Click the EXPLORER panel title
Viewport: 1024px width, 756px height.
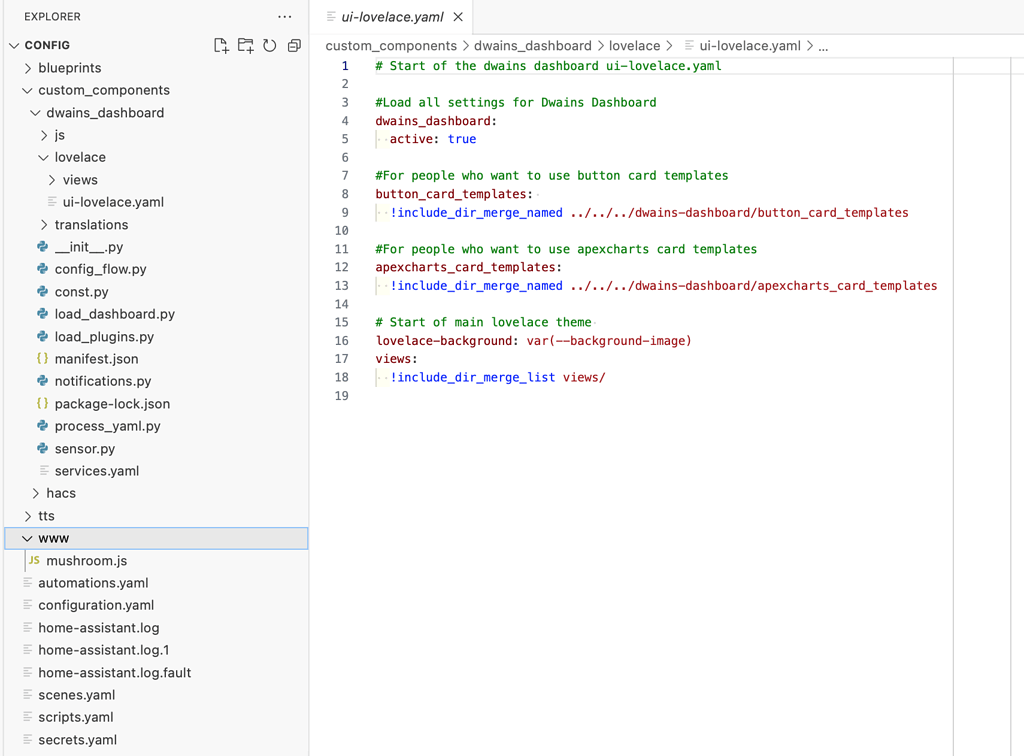pyautogui.click(x=52, y=17)
